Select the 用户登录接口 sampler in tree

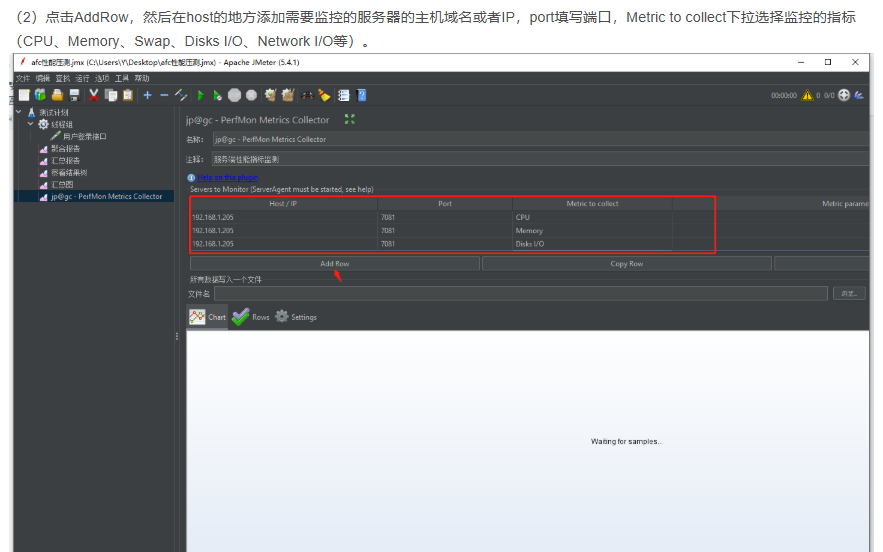tap(84, 136)
